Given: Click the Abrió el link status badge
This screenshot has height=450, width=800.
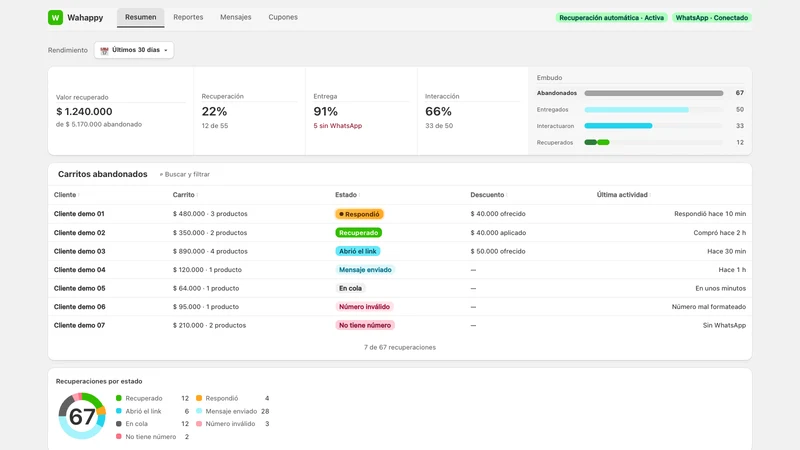Looking at the screenshot, I should (358, 251).
